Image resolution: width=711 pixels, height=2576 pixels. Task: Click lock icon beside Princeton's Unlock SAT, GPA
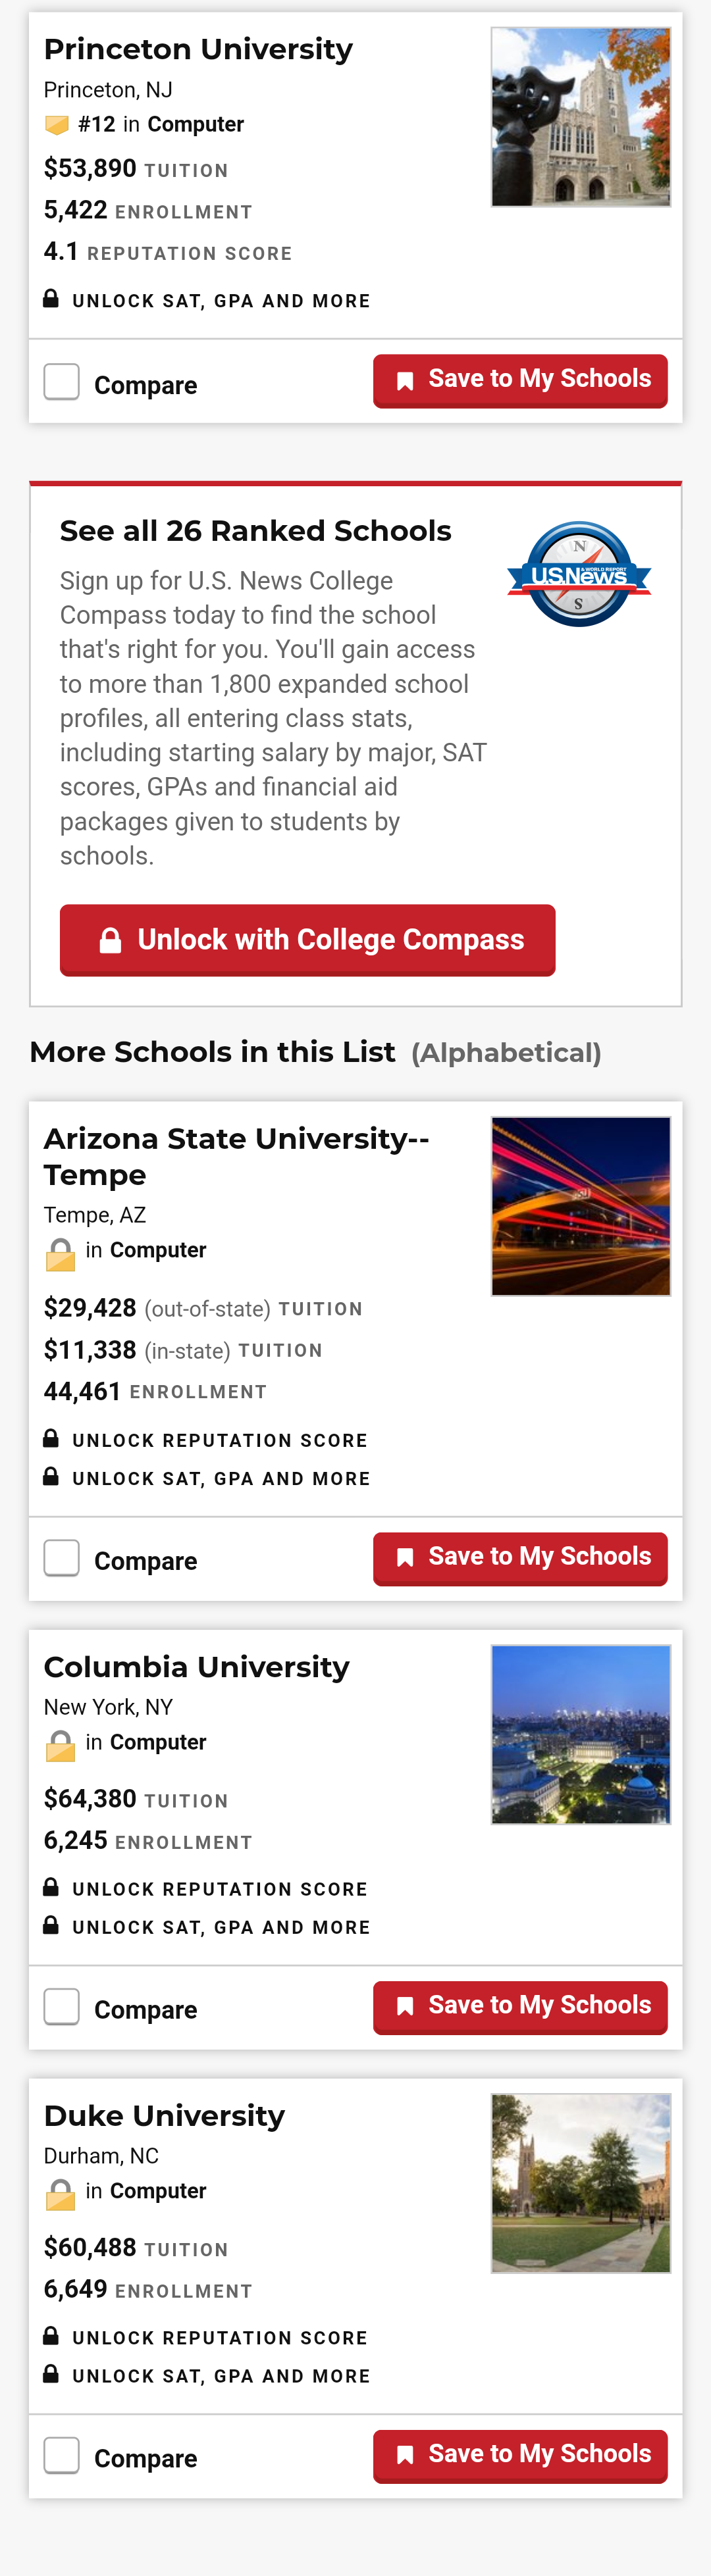coord(51,299)
